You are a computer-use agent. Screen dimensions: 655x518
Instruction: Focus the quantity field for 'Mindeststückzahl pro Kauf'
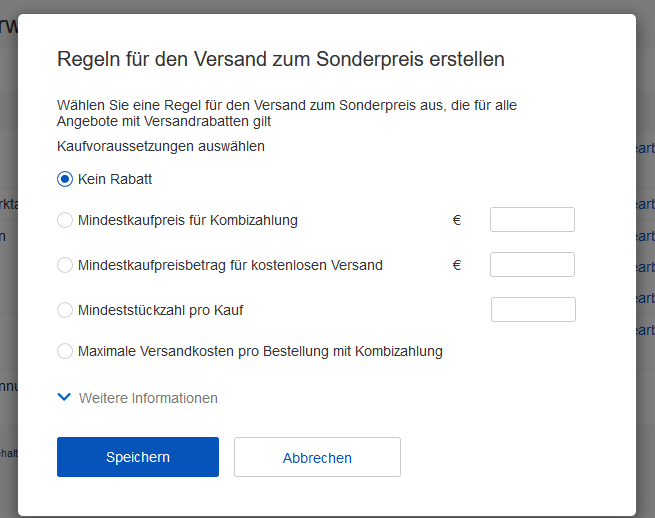533,310
